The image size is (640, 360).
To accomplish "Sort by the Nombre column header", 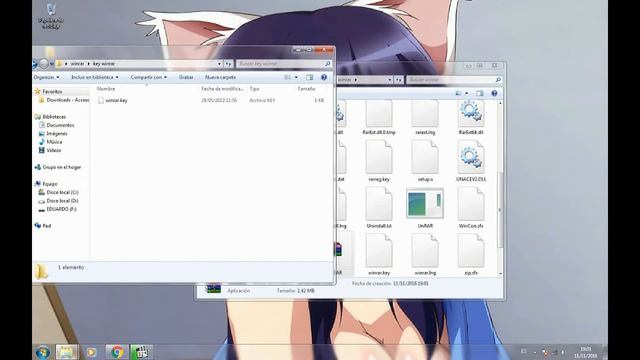I will [106, 89].
